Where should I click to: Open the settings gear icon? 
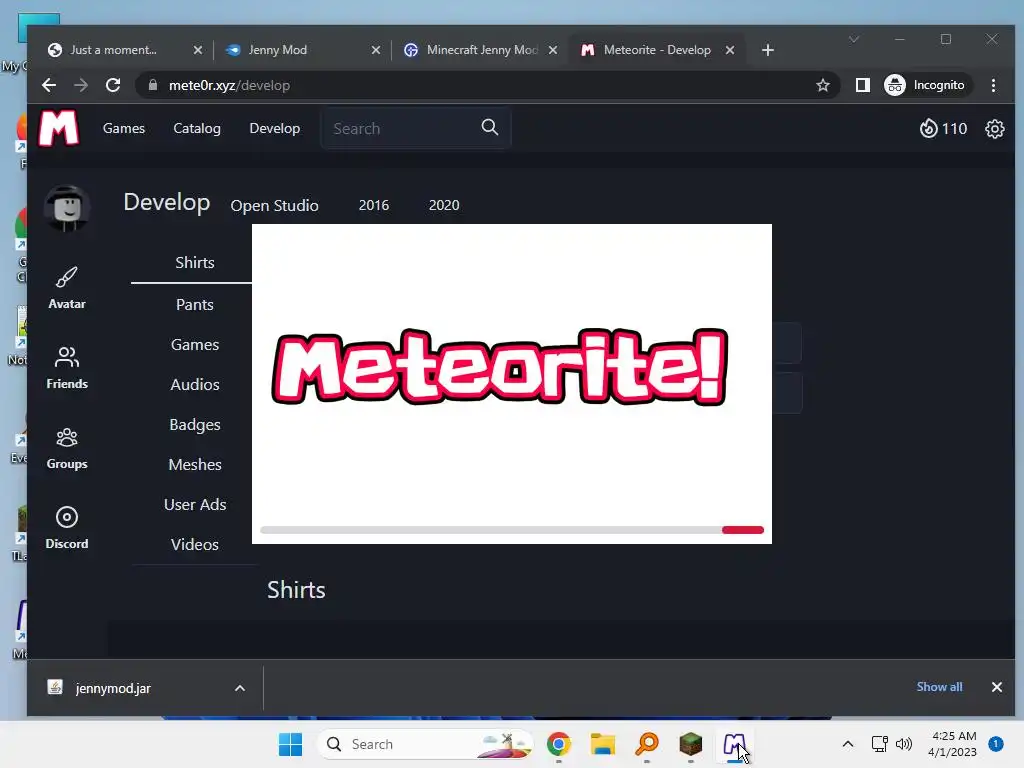pyautogui.click(x=994, y=129)
